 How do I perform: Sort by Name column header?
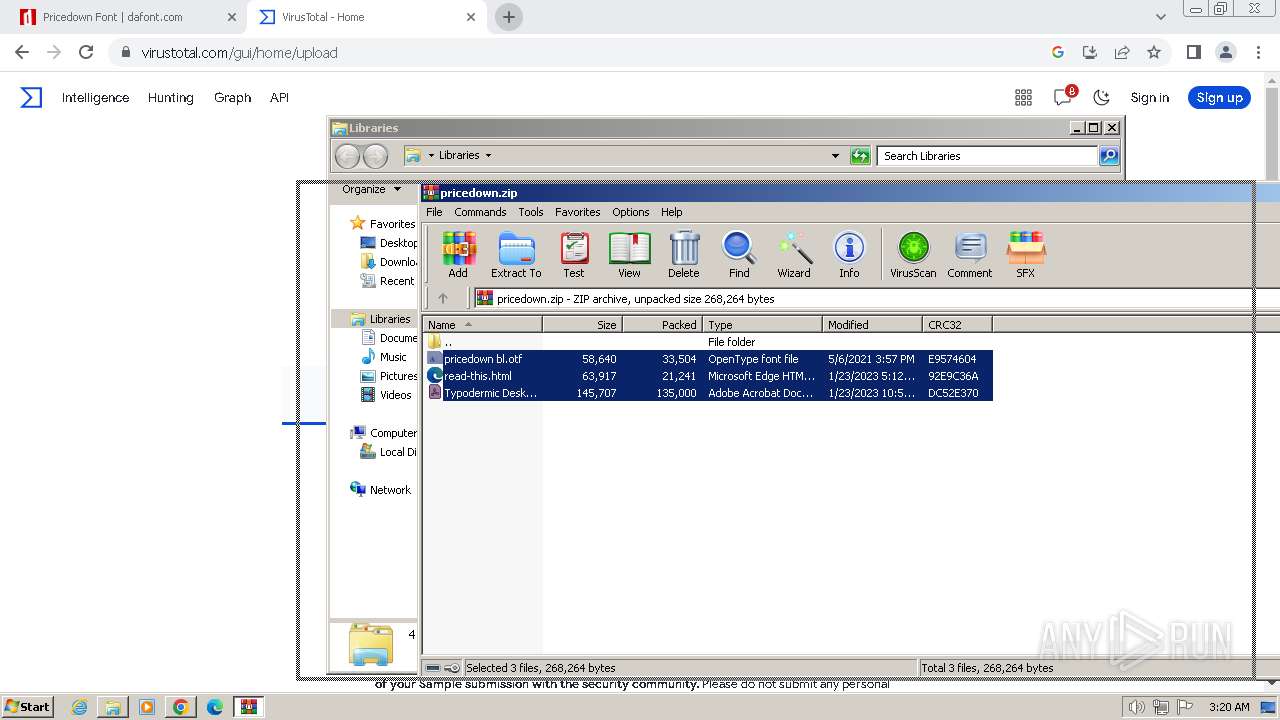[483, 325]
